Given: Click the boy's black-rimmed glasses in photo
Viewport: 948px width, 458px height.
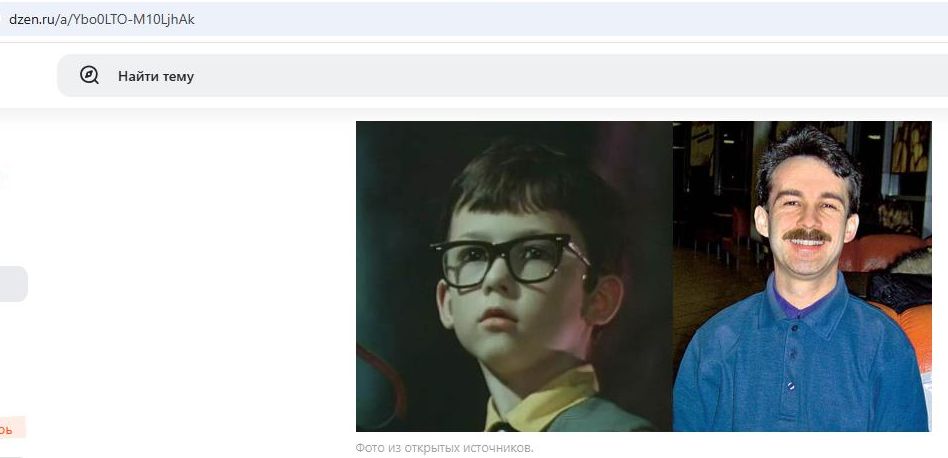Looking at the screenshot, I should click(510, 260).
